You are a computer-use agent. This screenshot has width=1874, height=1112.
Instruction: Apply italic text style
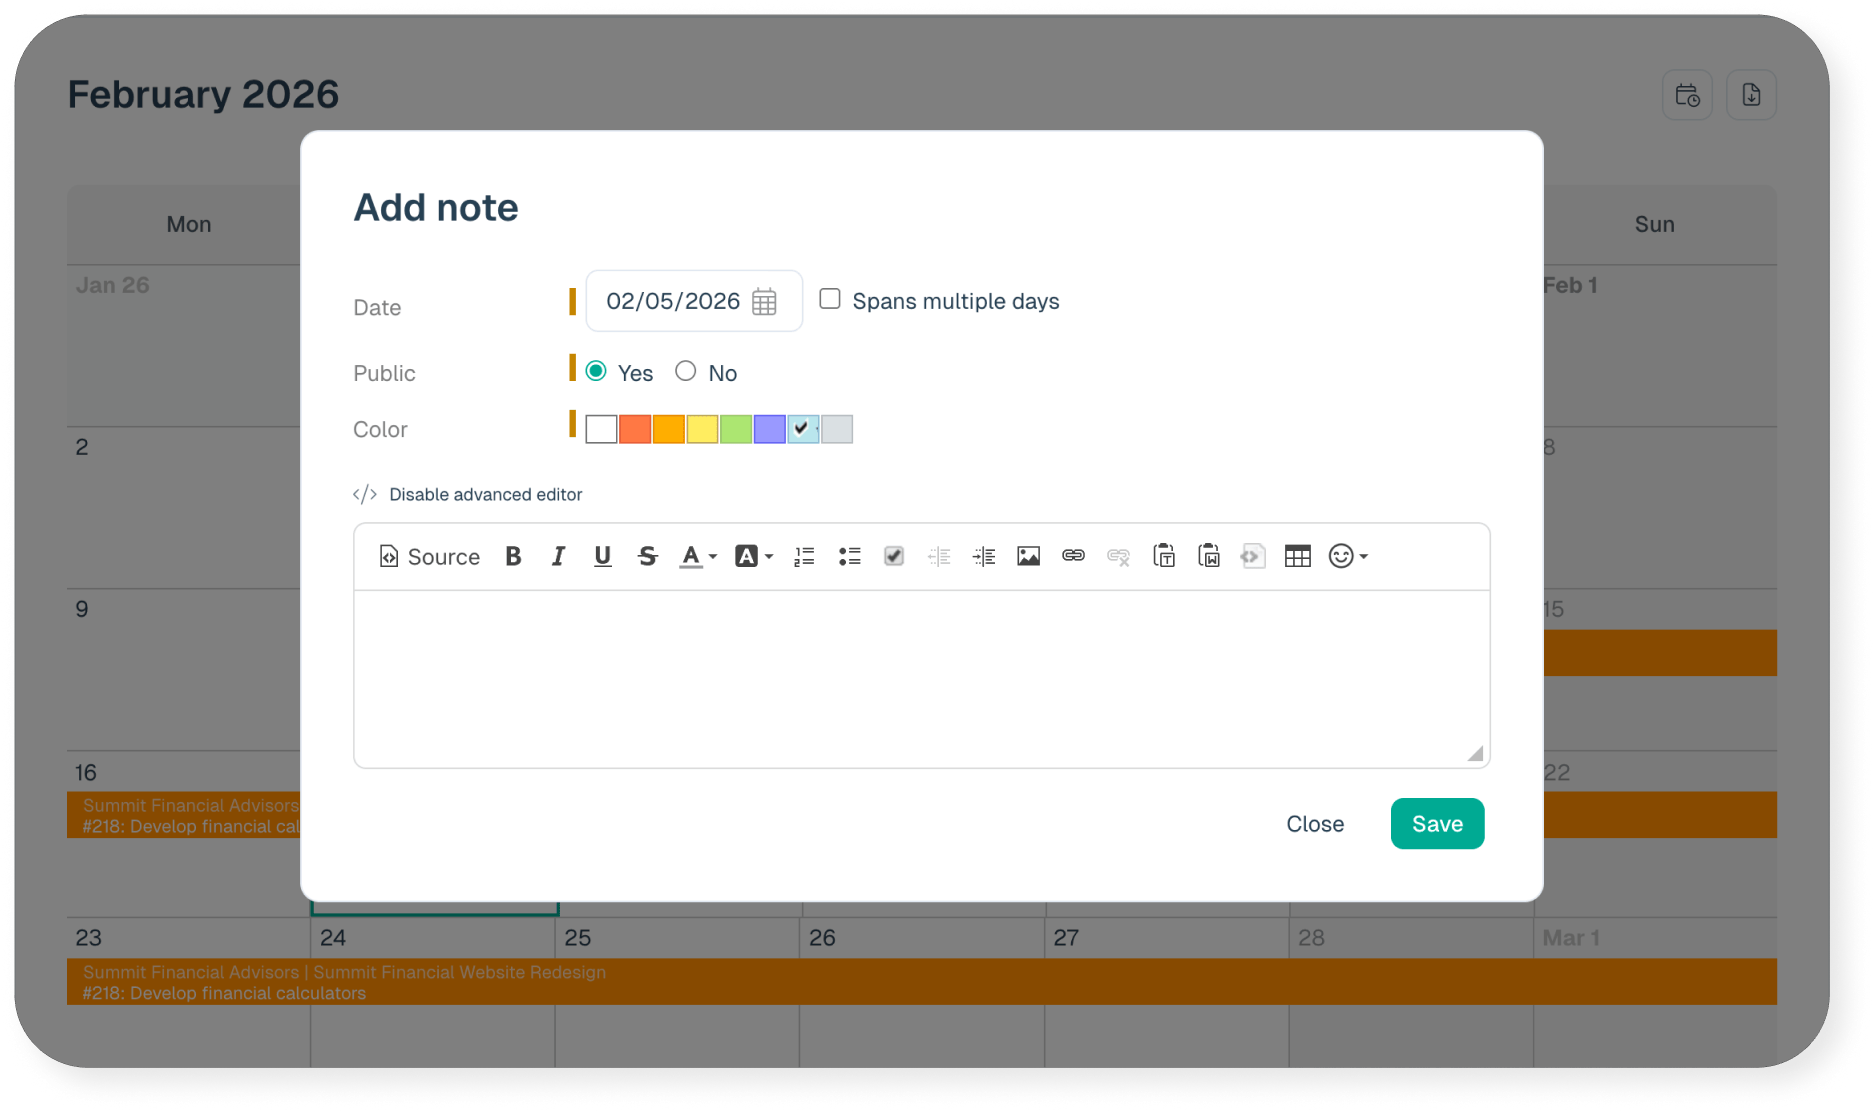tap(558, 556)
